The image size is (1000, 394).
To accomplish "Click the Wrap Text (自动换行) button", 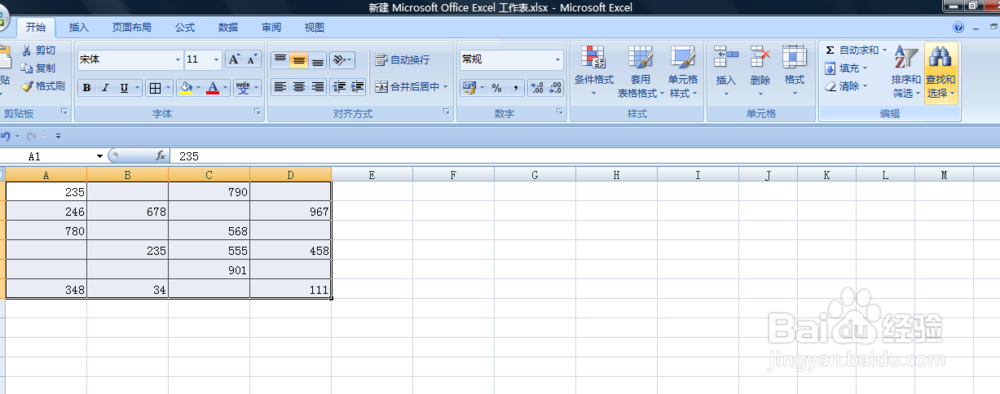I will pos(402,60).
